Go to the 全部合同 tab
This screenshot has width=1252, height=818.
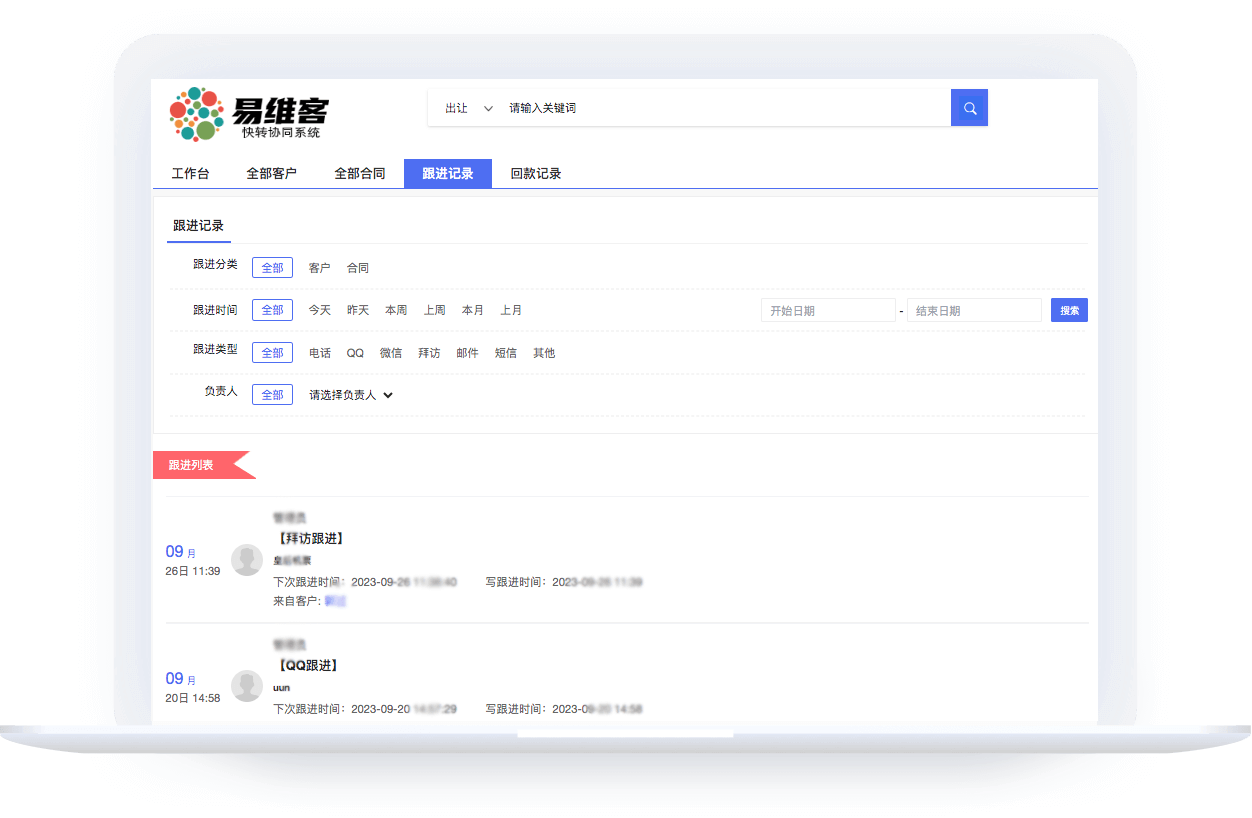[359, 174]
